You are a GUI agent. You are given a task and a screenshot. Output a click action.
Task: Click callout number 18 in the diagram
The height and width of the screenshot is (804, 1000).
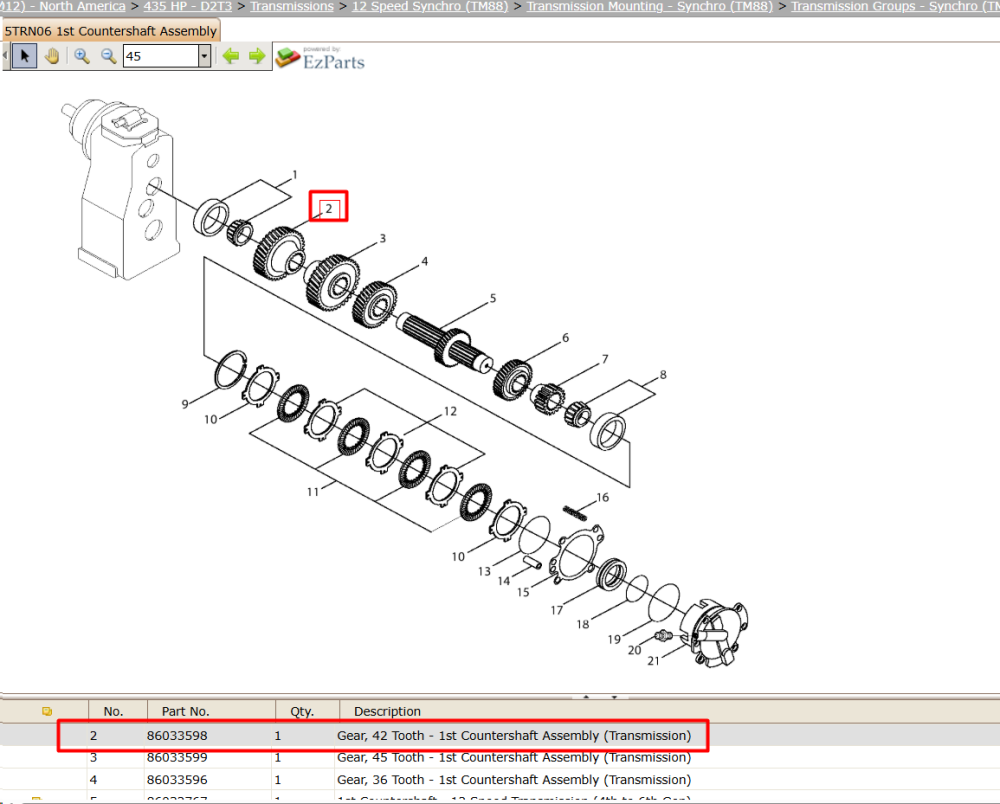583,624
